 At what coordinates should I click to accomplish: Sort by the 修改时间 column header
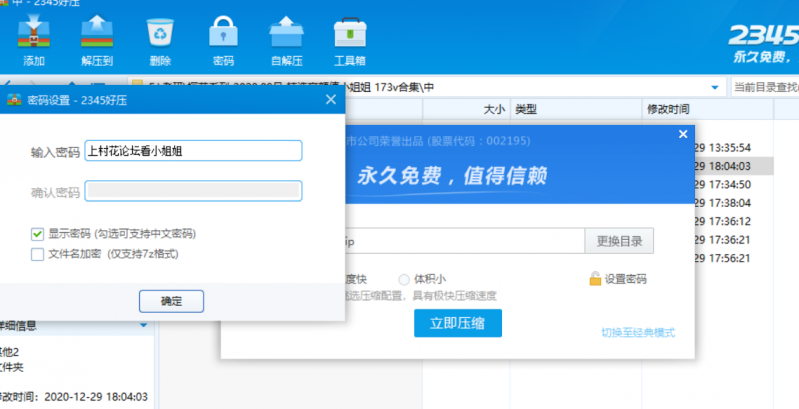(x=707, y=109)
